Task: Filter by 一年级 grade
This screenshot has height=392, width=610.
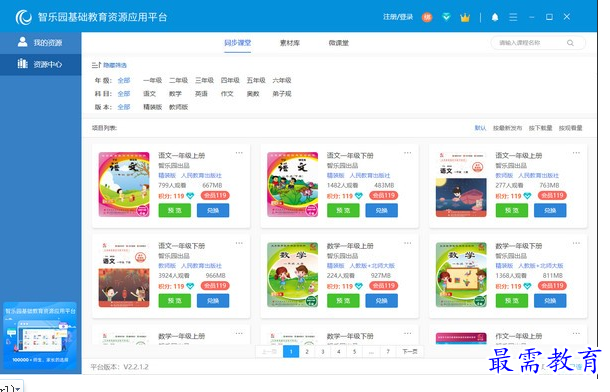Action: pyautogui.click(x=152, y=80)
